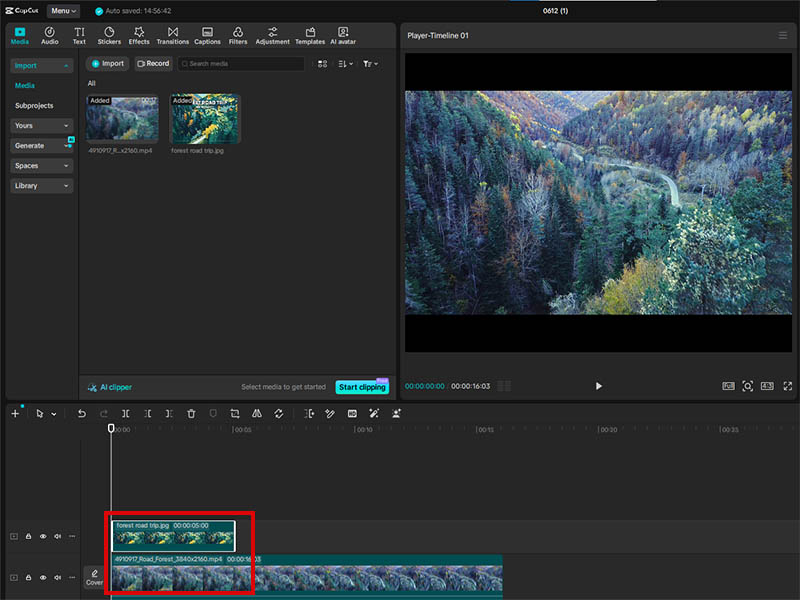The height and width of the screenshot is (600, 800).
Task: Open the Adjustment panel
Action: 272,36
